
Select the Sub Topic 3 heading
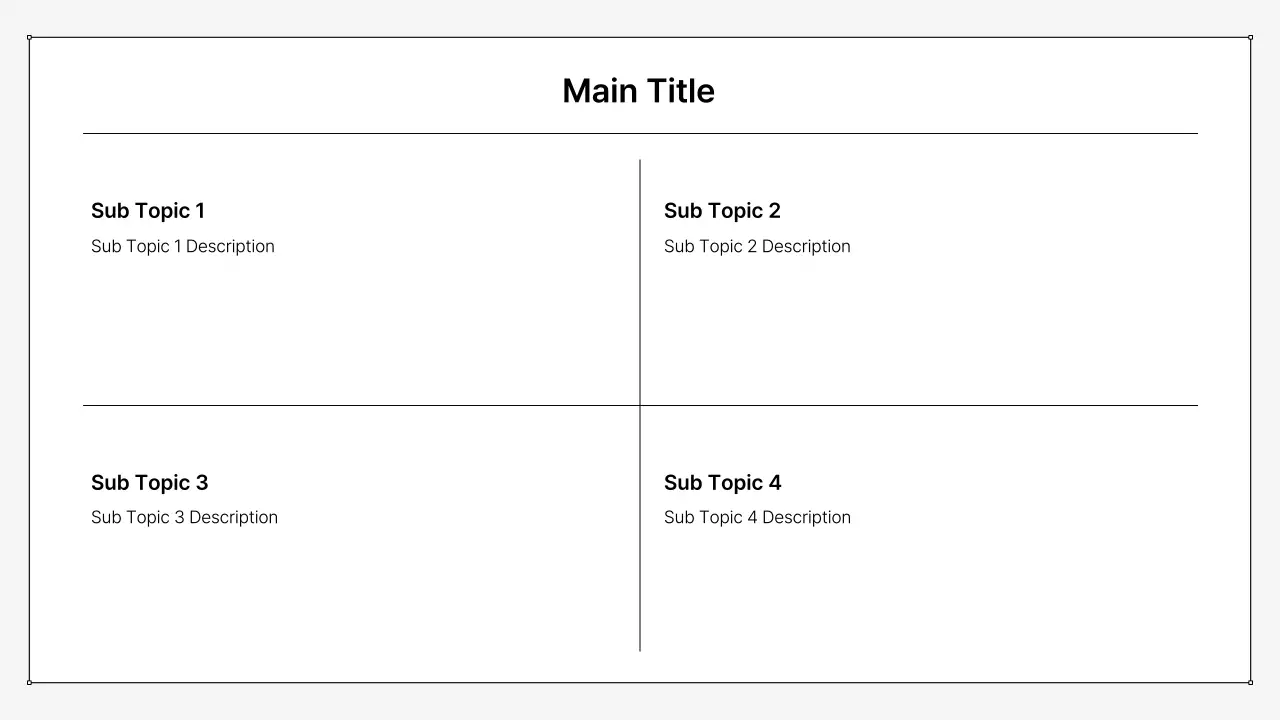pyautogui.click(x=149, y=483)
